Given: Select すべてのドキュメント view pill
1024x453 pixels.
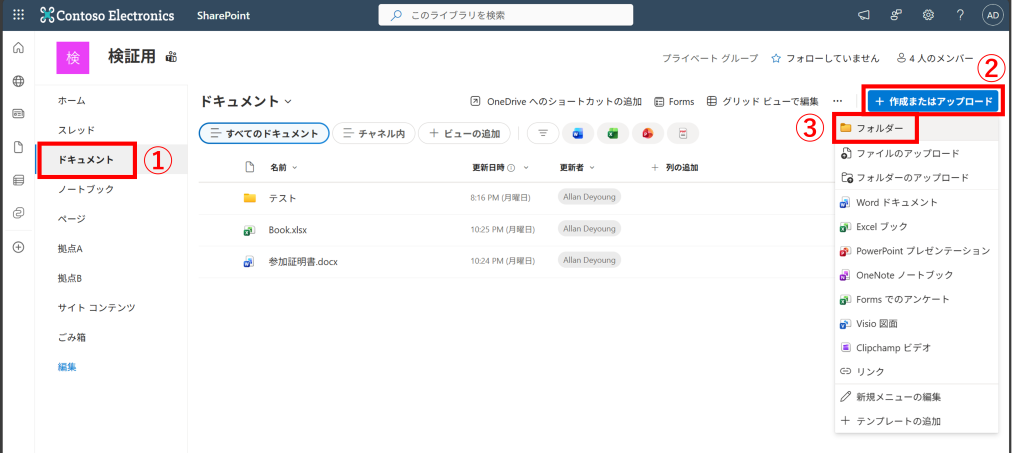Looking at the screenshot, I should point(264,133).
